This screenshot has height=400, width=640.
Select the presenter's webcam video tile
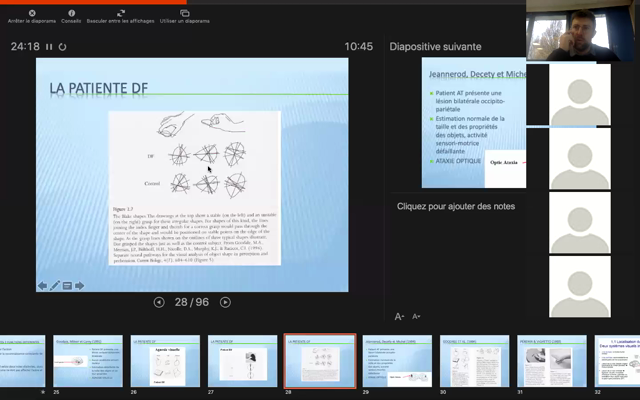[x=582, y=31]
